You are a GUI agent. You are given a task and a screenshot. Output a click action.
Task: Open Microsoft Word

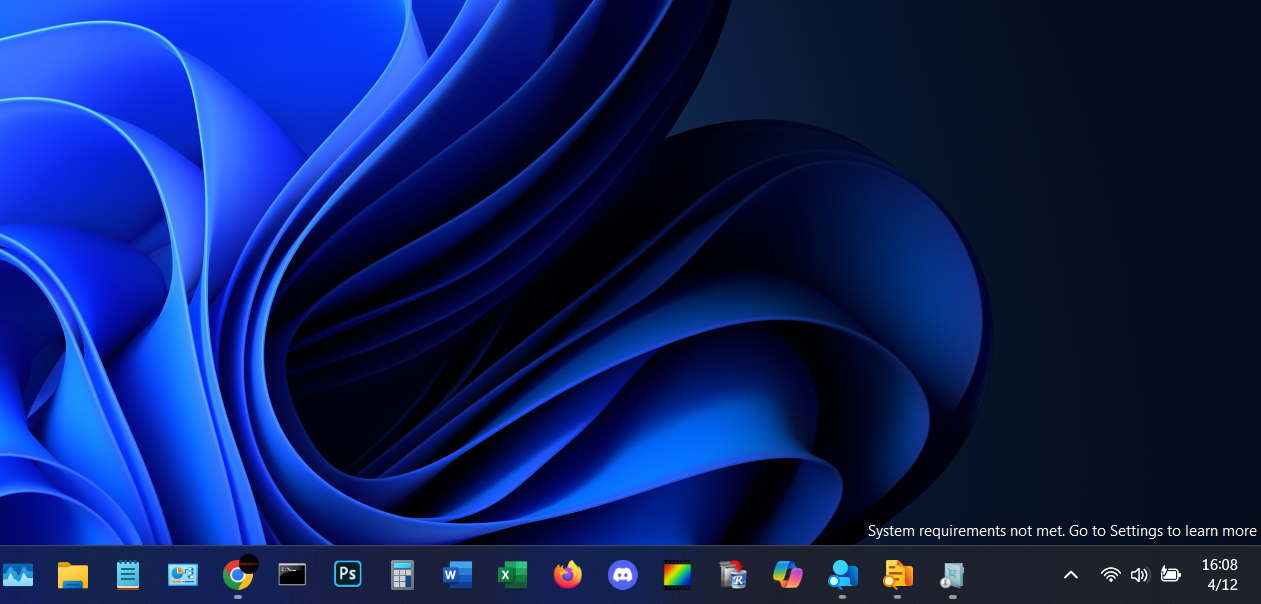click(456, 574)
